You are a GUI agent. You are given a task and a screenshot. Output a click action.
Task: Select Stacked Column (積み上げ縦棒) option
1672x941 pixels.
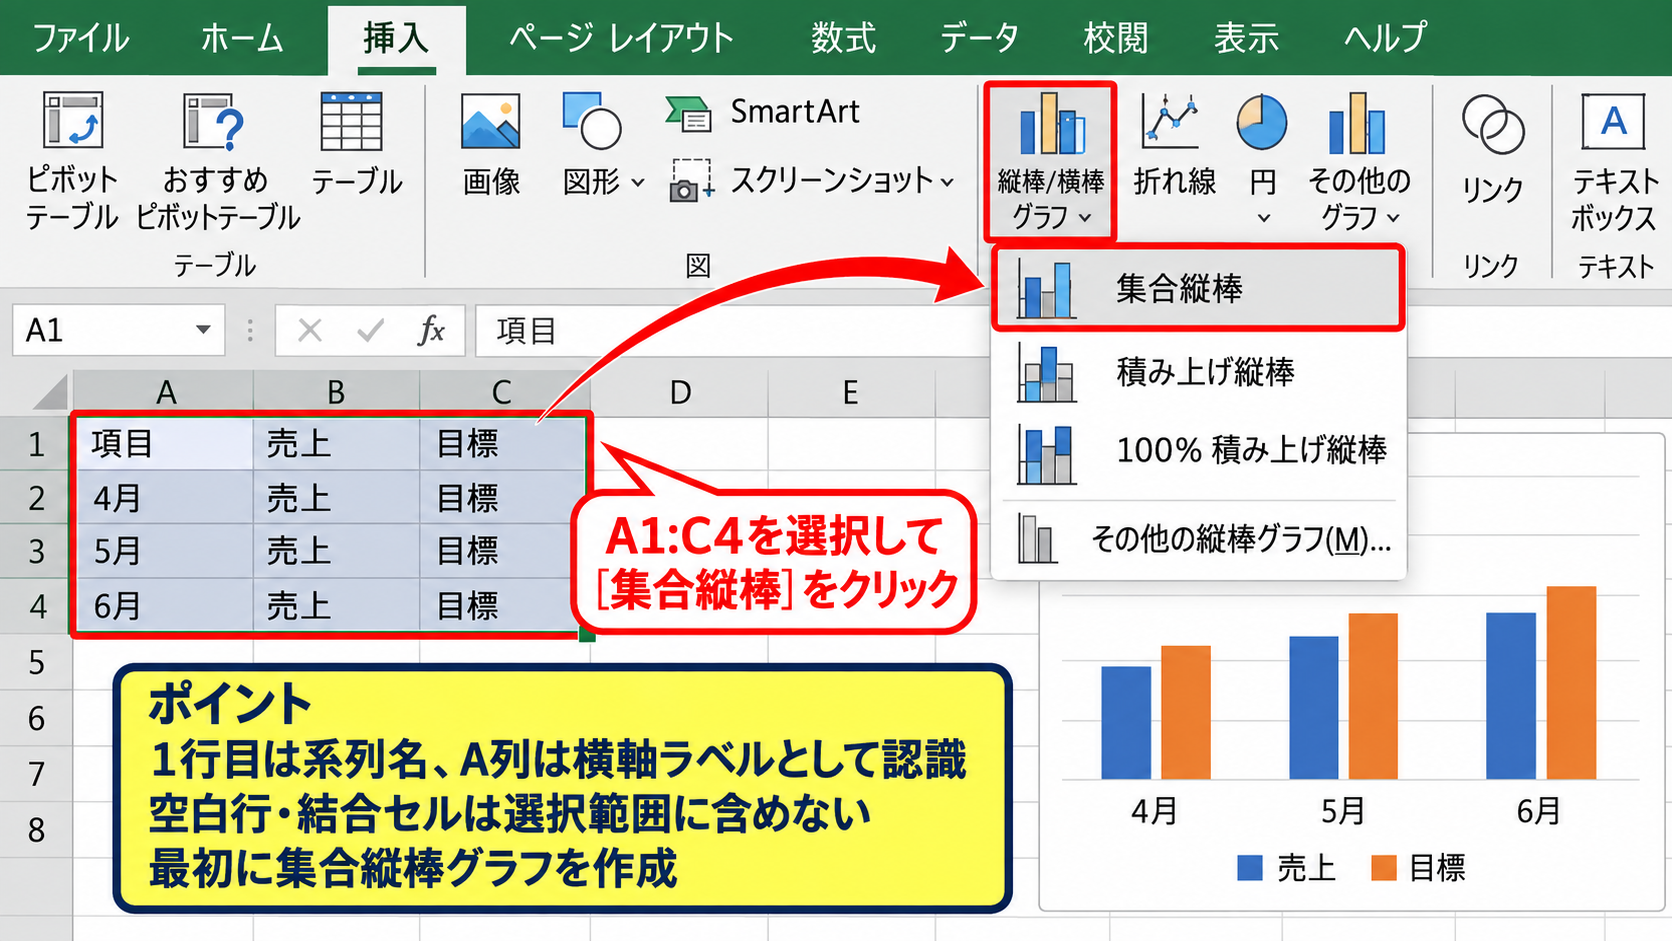pos(1198,372)
